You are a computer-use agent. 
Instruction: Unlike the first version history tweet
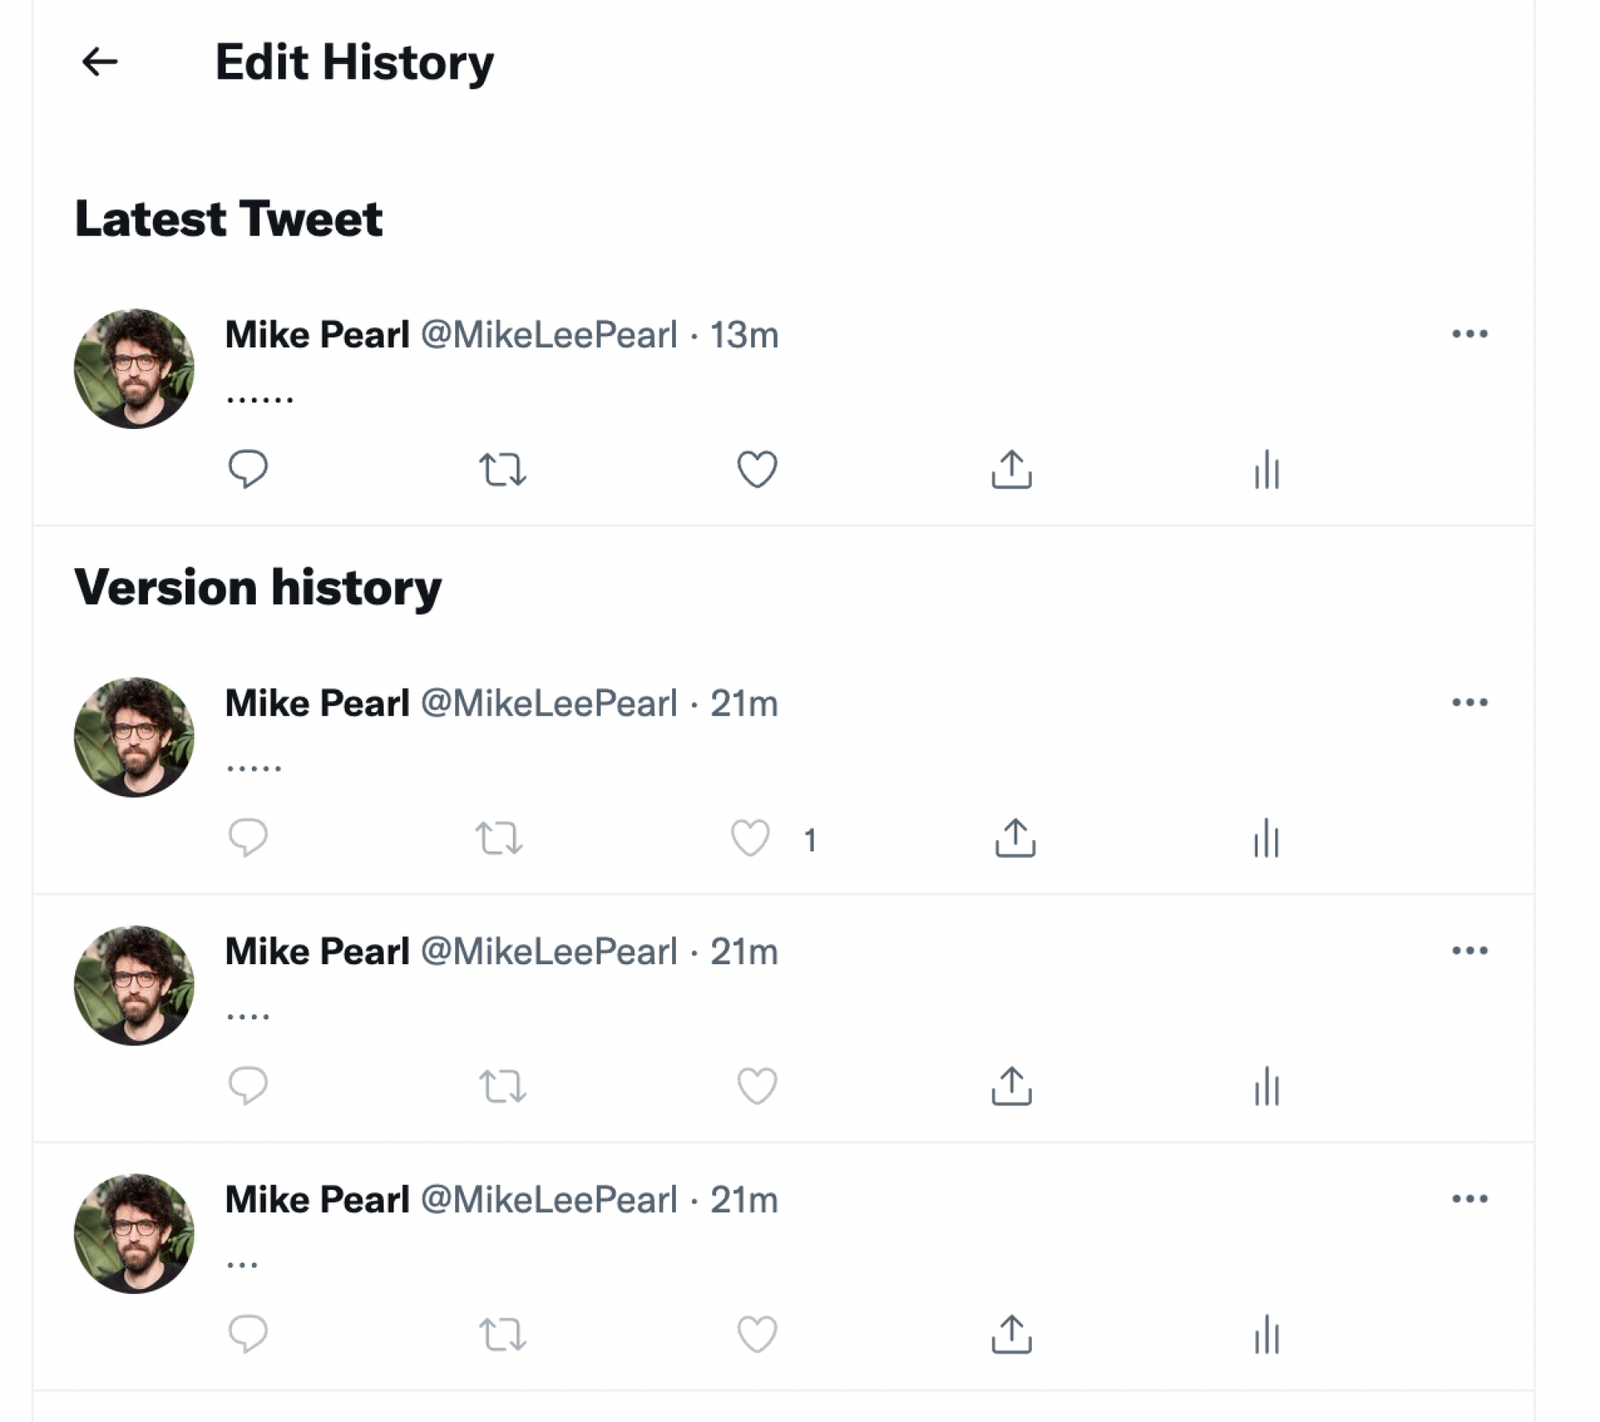751,840
